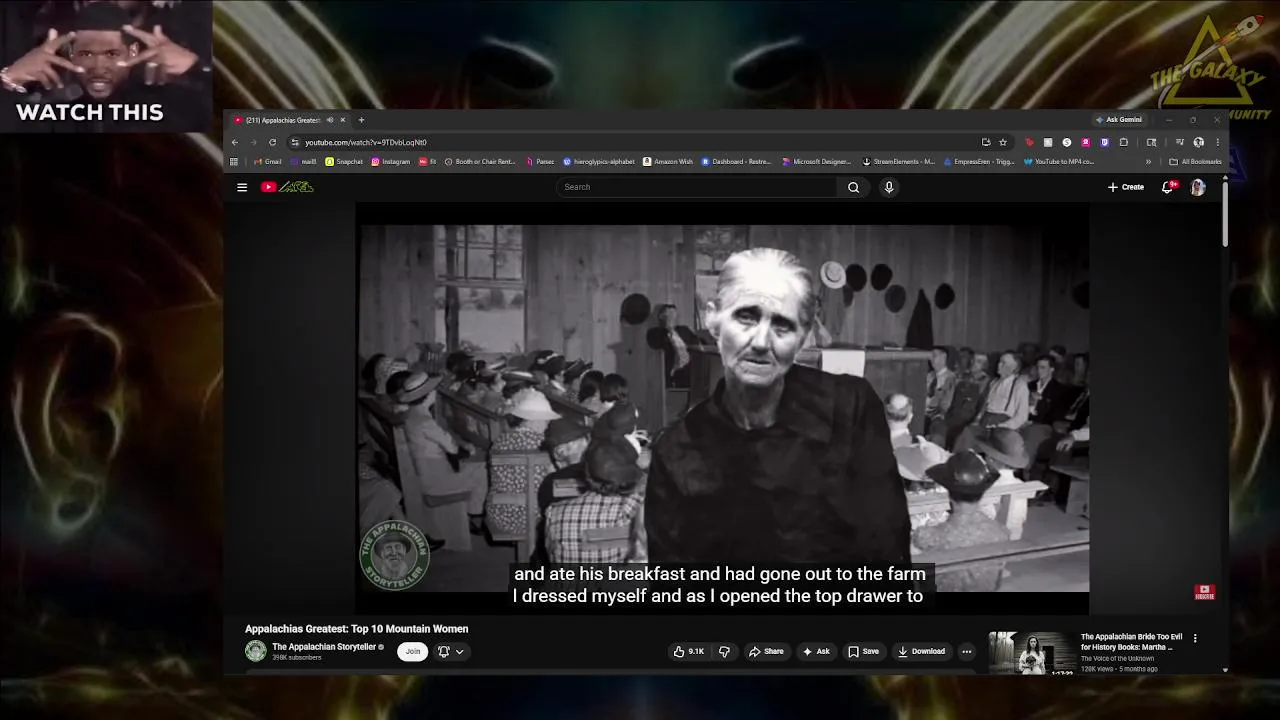Click the Download button

coord(921,651)
